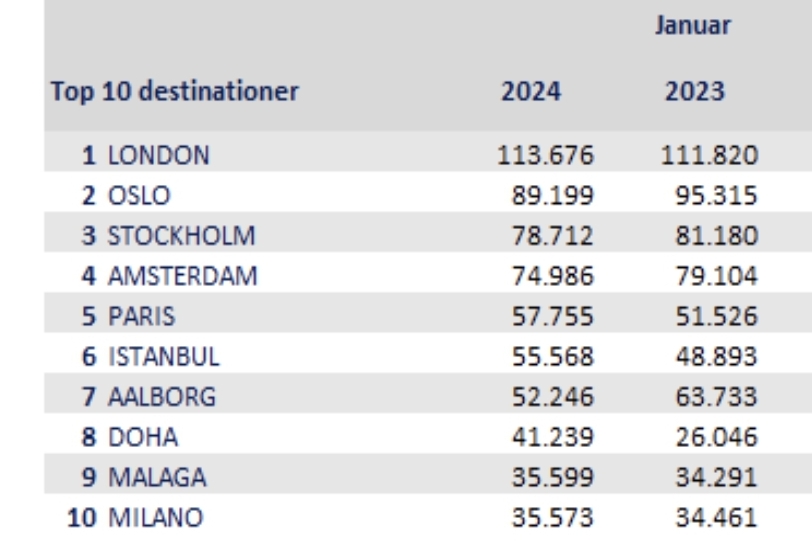
Task: Click the ISTANBUL destination name
Action: click(164, 356)
